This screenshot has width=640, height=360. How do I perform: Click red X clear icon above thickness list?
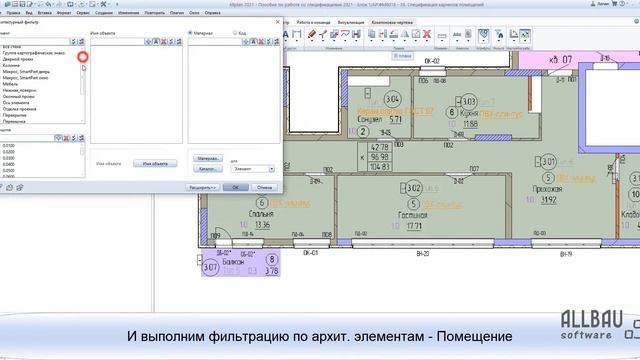(x=66, y=138)
